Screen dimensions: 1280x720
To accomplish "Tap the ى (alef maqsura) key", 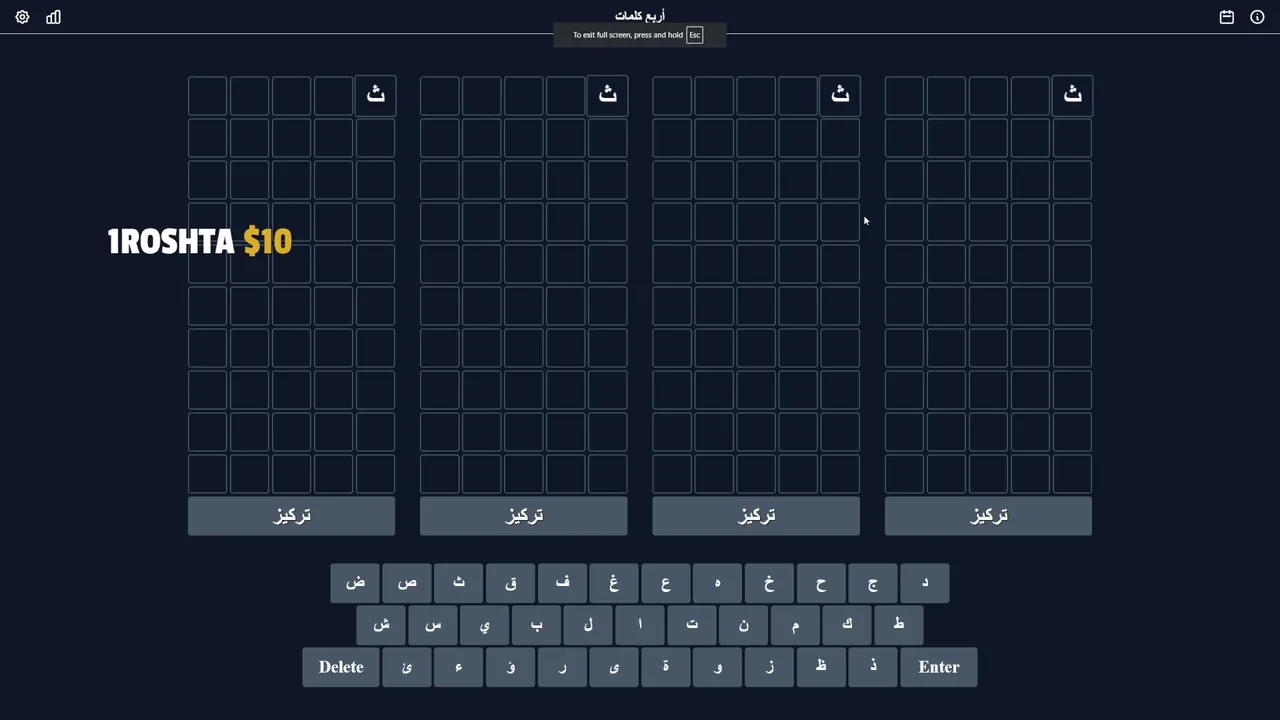I will [614, 667].
